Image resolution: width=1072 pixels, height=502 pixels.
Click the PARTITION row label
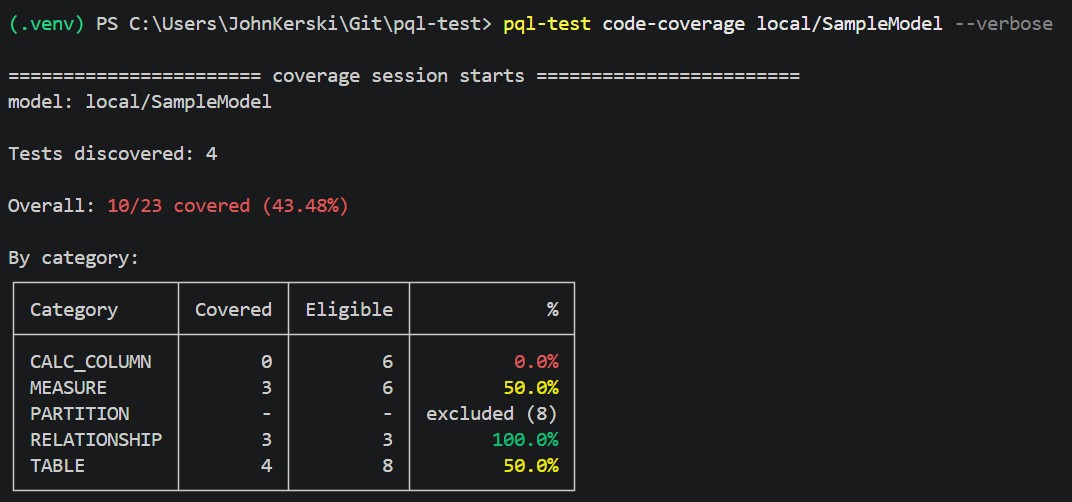coord(79,414)
